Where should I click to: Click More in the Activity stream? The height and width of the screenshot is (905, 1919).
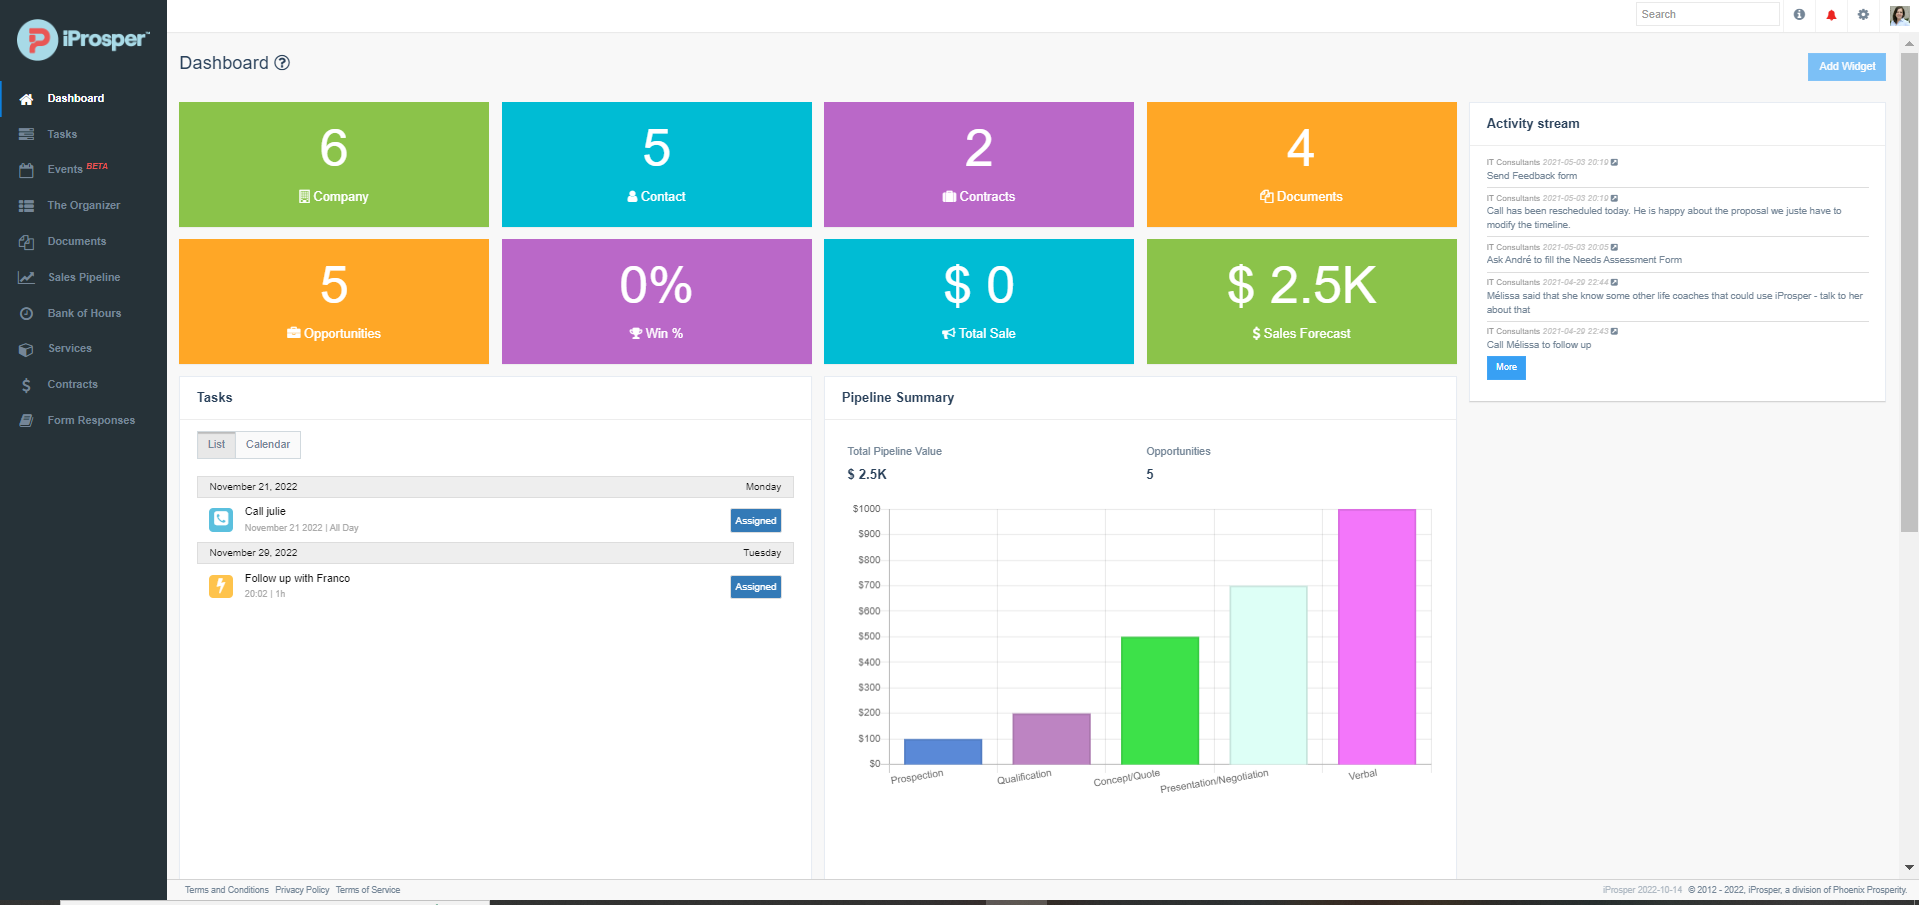[x=1505, y=368]
